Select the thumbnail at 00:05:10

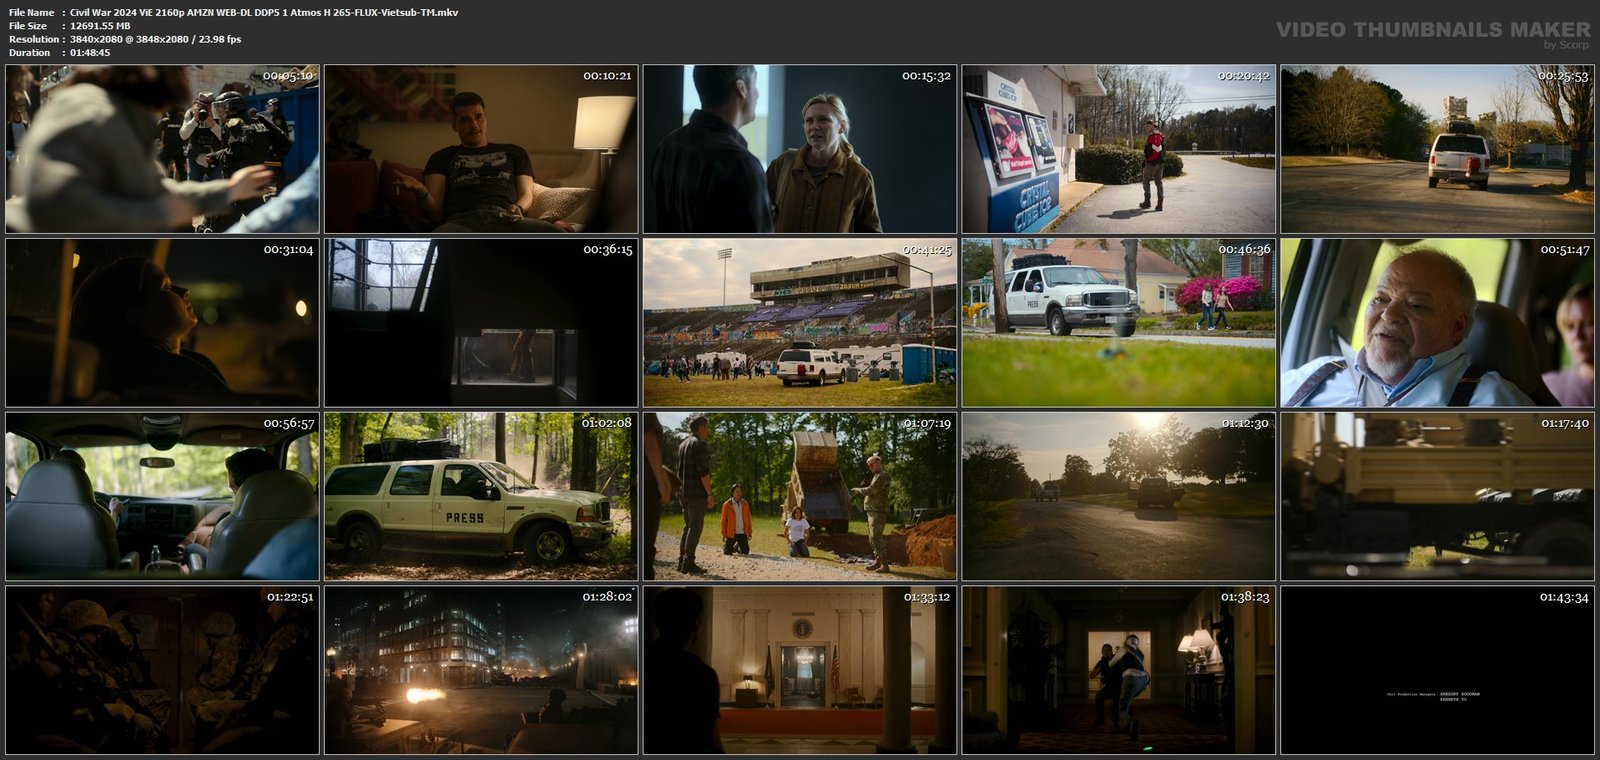pyautogui.click(x=162, y=149)
